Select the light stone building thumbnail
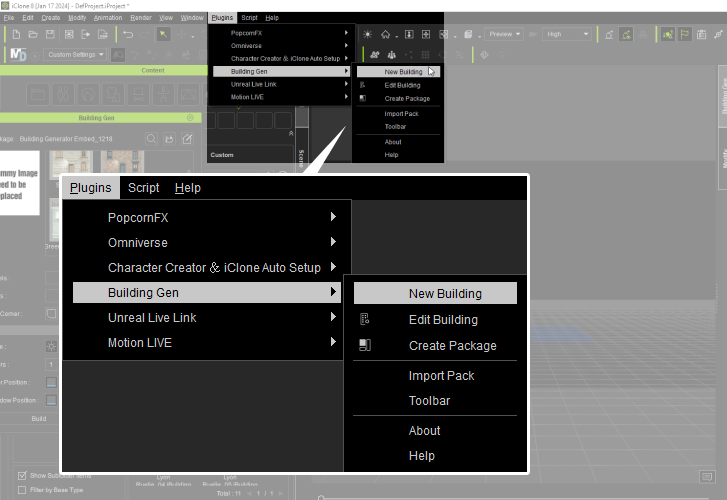The height and width of the screenshot is (500, 727). click(71, 161)
